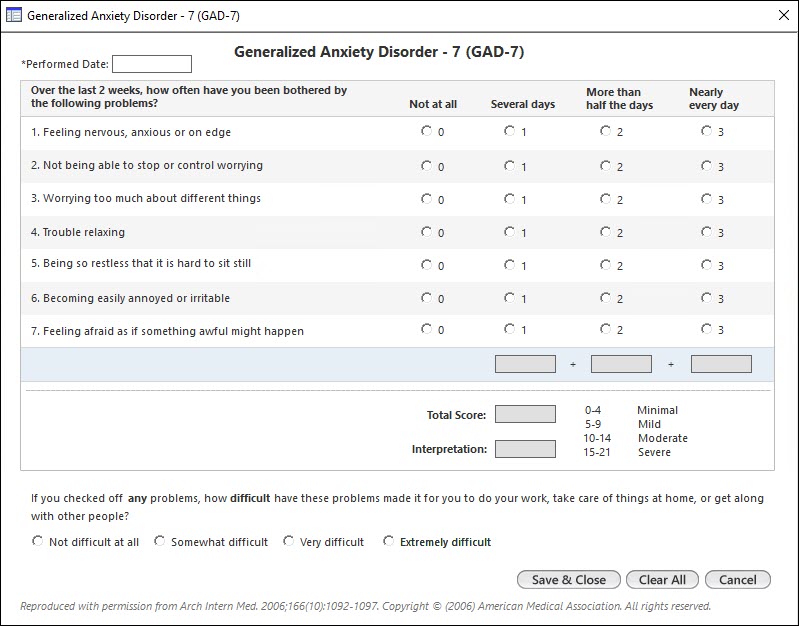This screenshot has height=626, width=799.
Task: Choose 'Nearly every day' for feeling afraid
Action: click(707, 329)
